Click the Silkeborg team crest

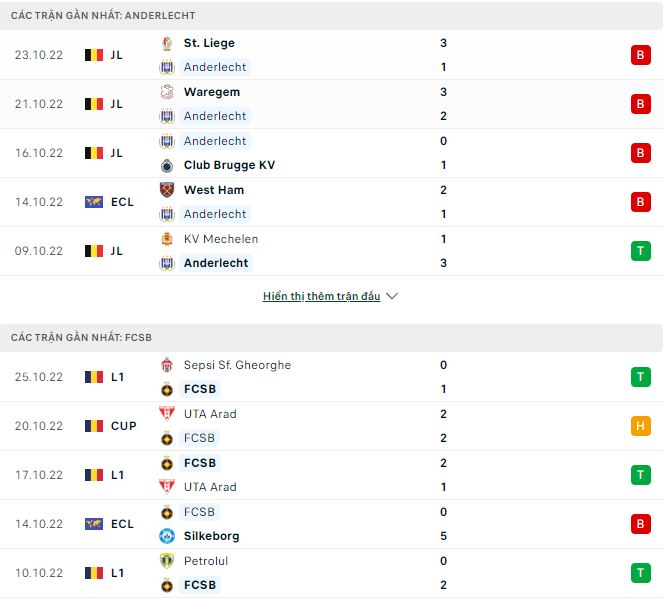(166, 536)
